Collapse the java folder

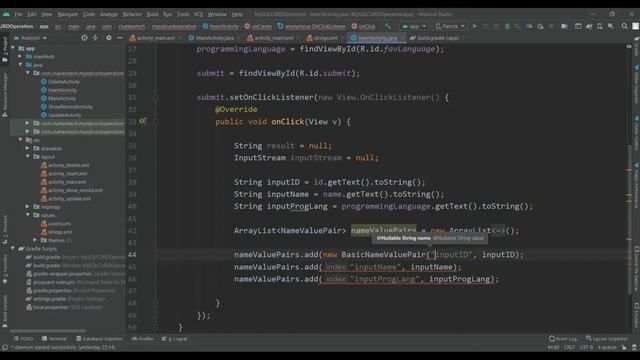[20, 64]
